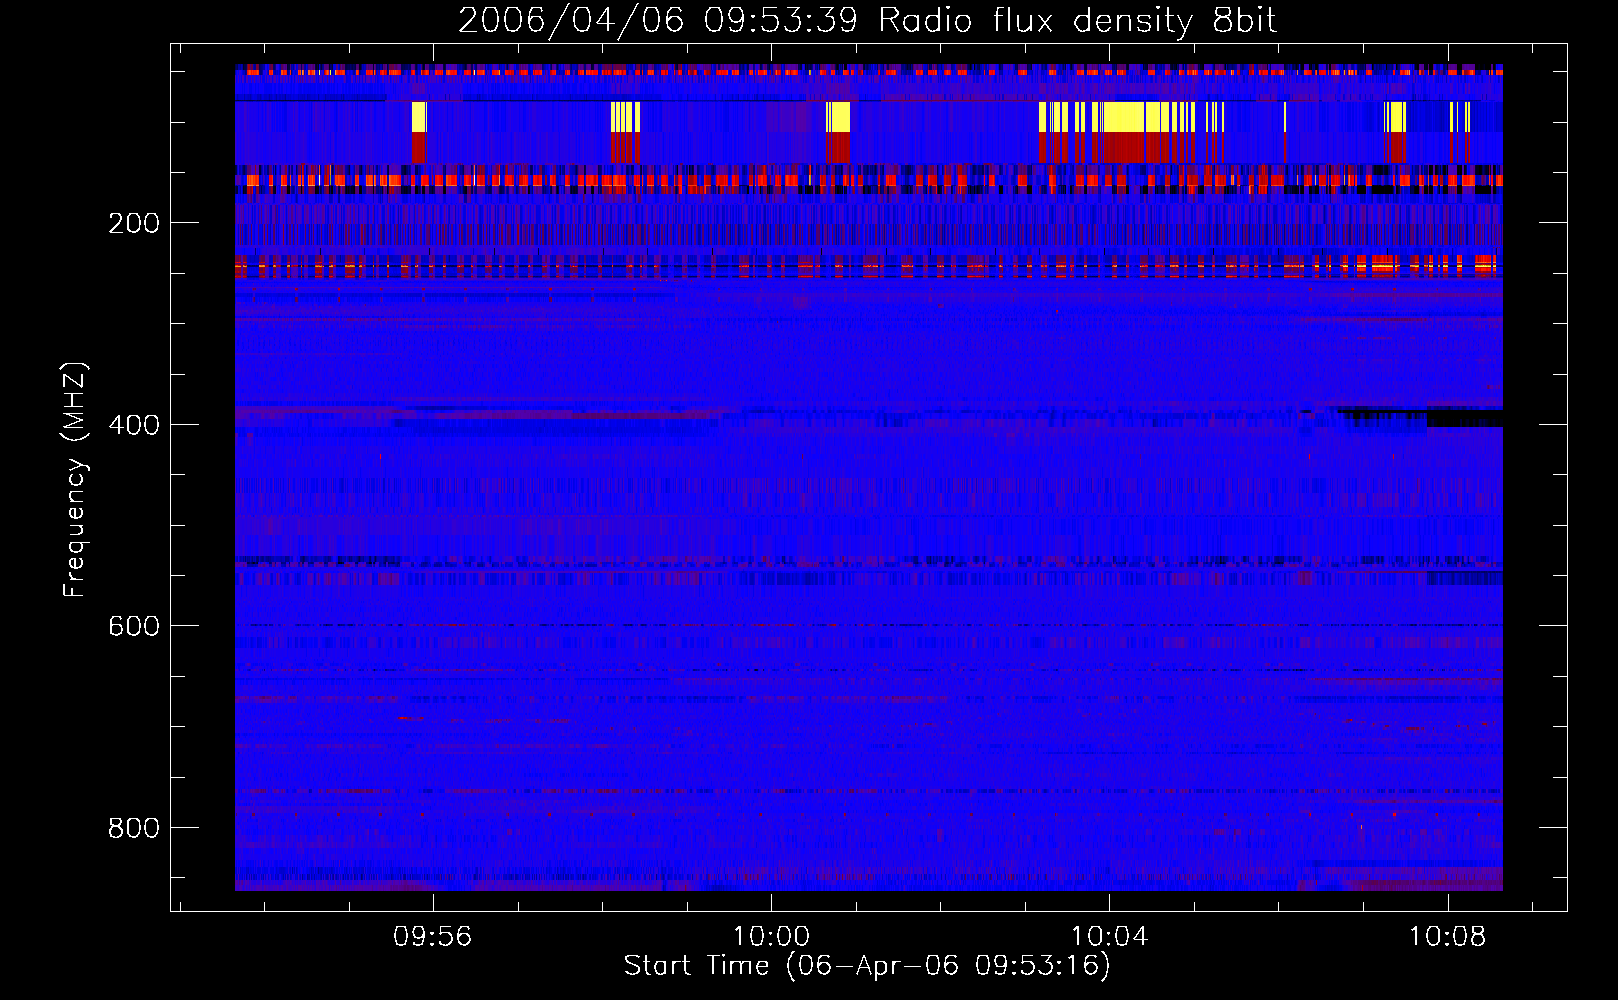Viewport: 1618px width, 1000px height.
Task: Click the 600 frequency tick label
Action: (x=134, y=626)
